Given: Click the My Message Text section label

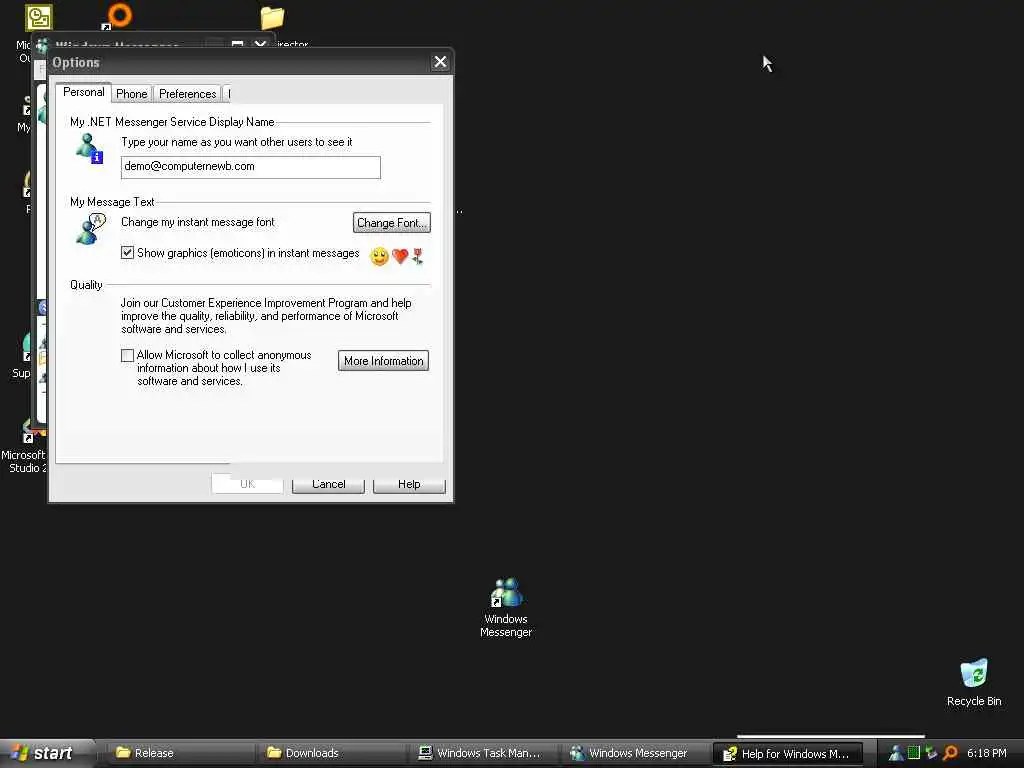Looking at the screenshot, I should [x=112, y=202].
